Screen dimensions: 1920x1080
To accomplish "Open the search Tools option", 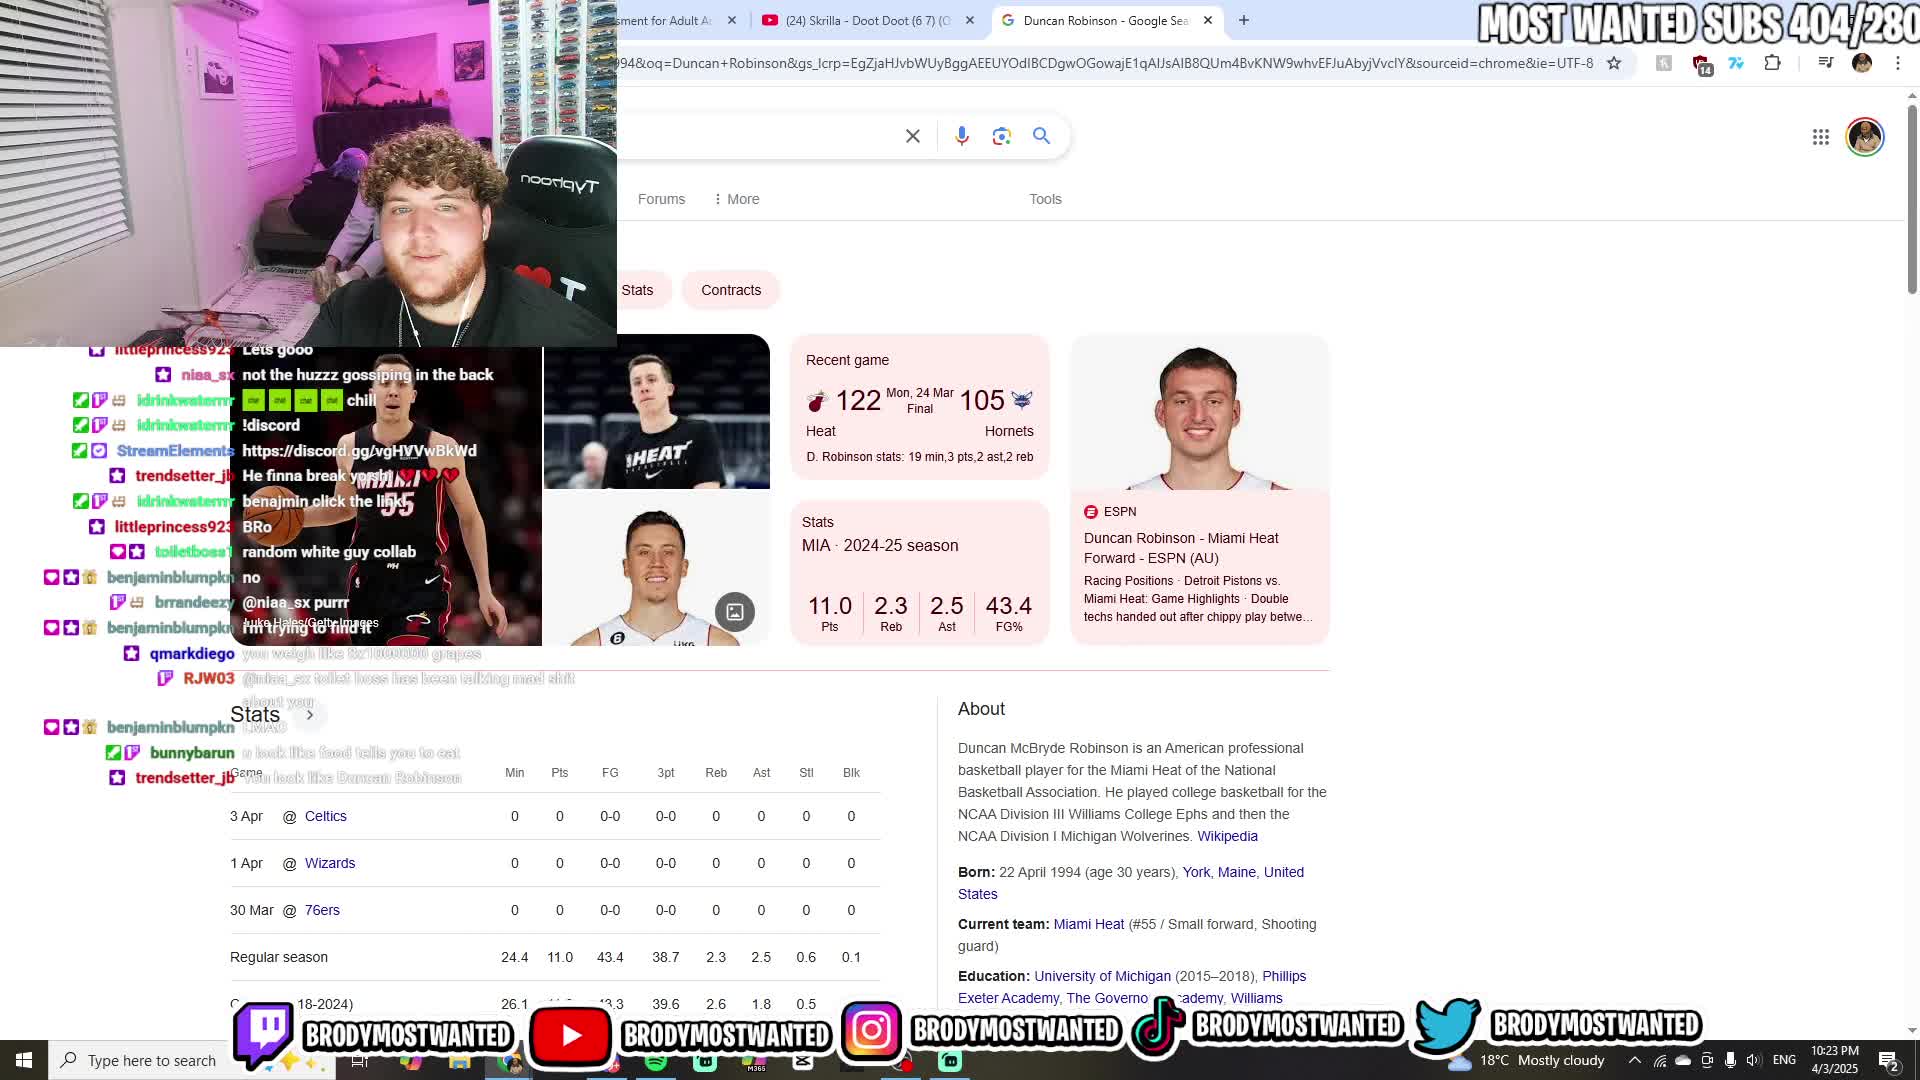I will point(1045,199).
